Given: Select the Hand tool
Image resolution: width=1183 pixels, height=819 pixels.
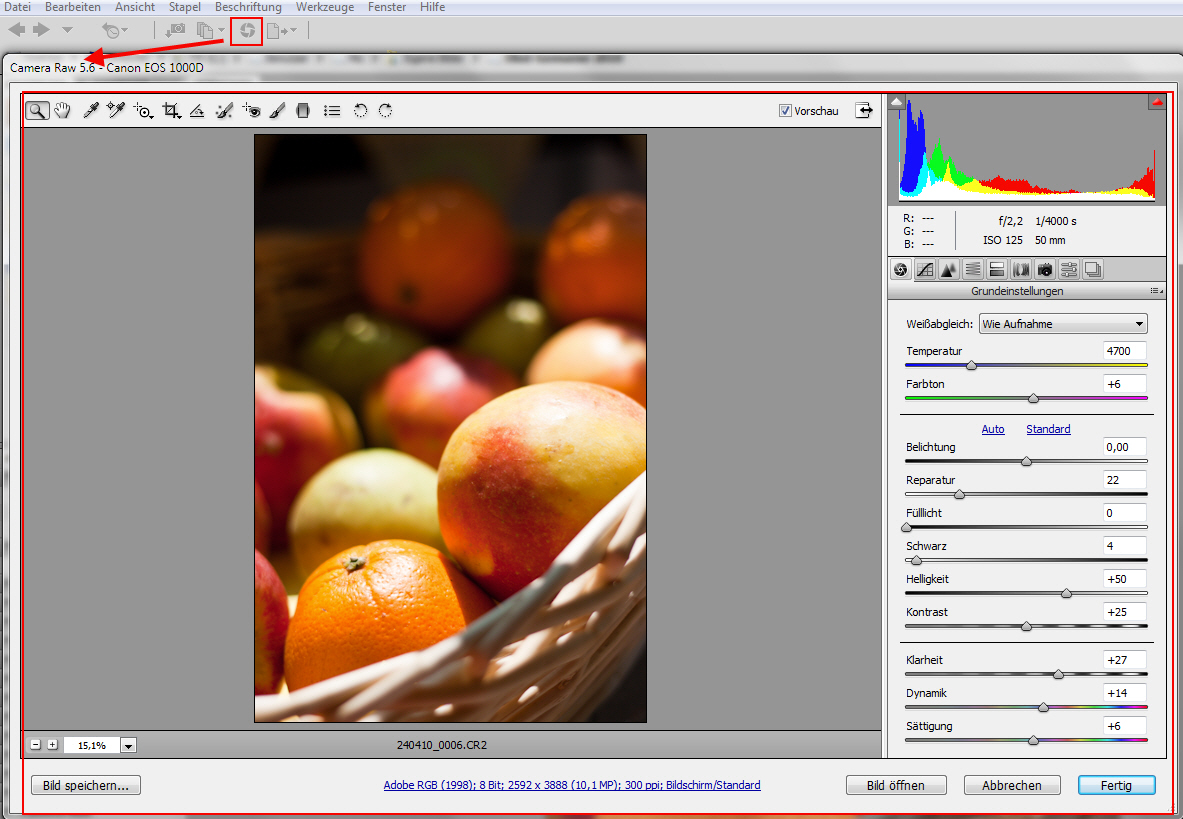Looking at the screenshot, I should (x=63, y=111).
